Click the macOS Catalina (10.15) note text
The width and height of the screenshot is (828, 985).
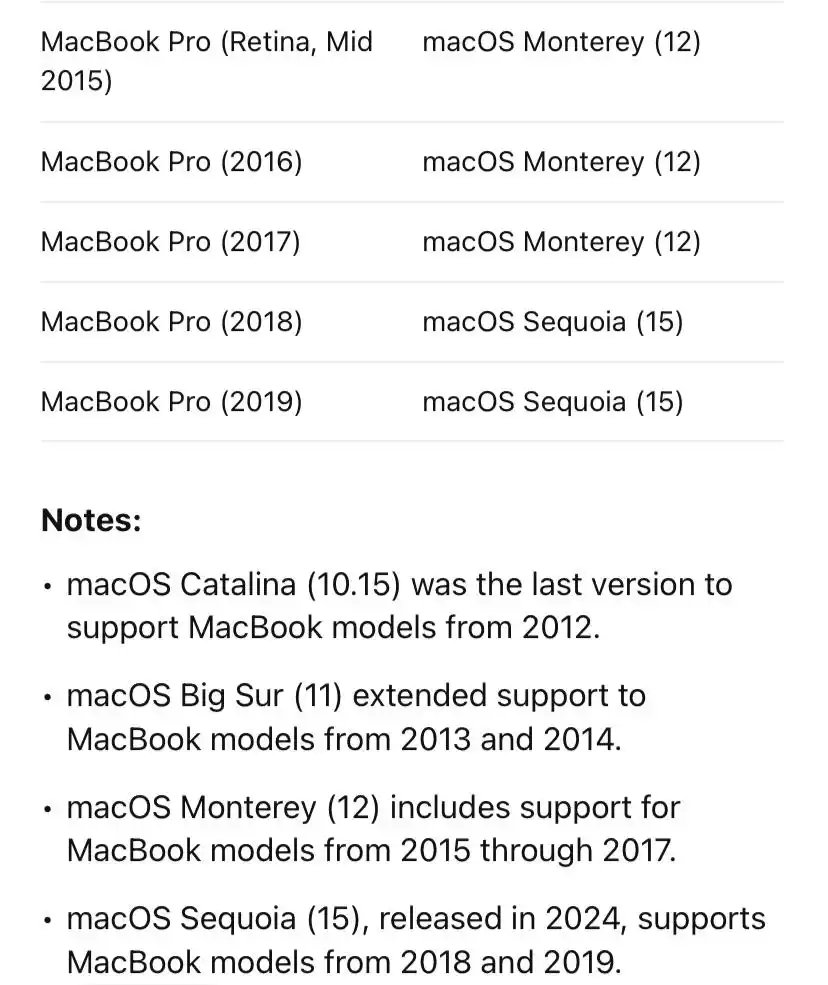coord(400,606)
